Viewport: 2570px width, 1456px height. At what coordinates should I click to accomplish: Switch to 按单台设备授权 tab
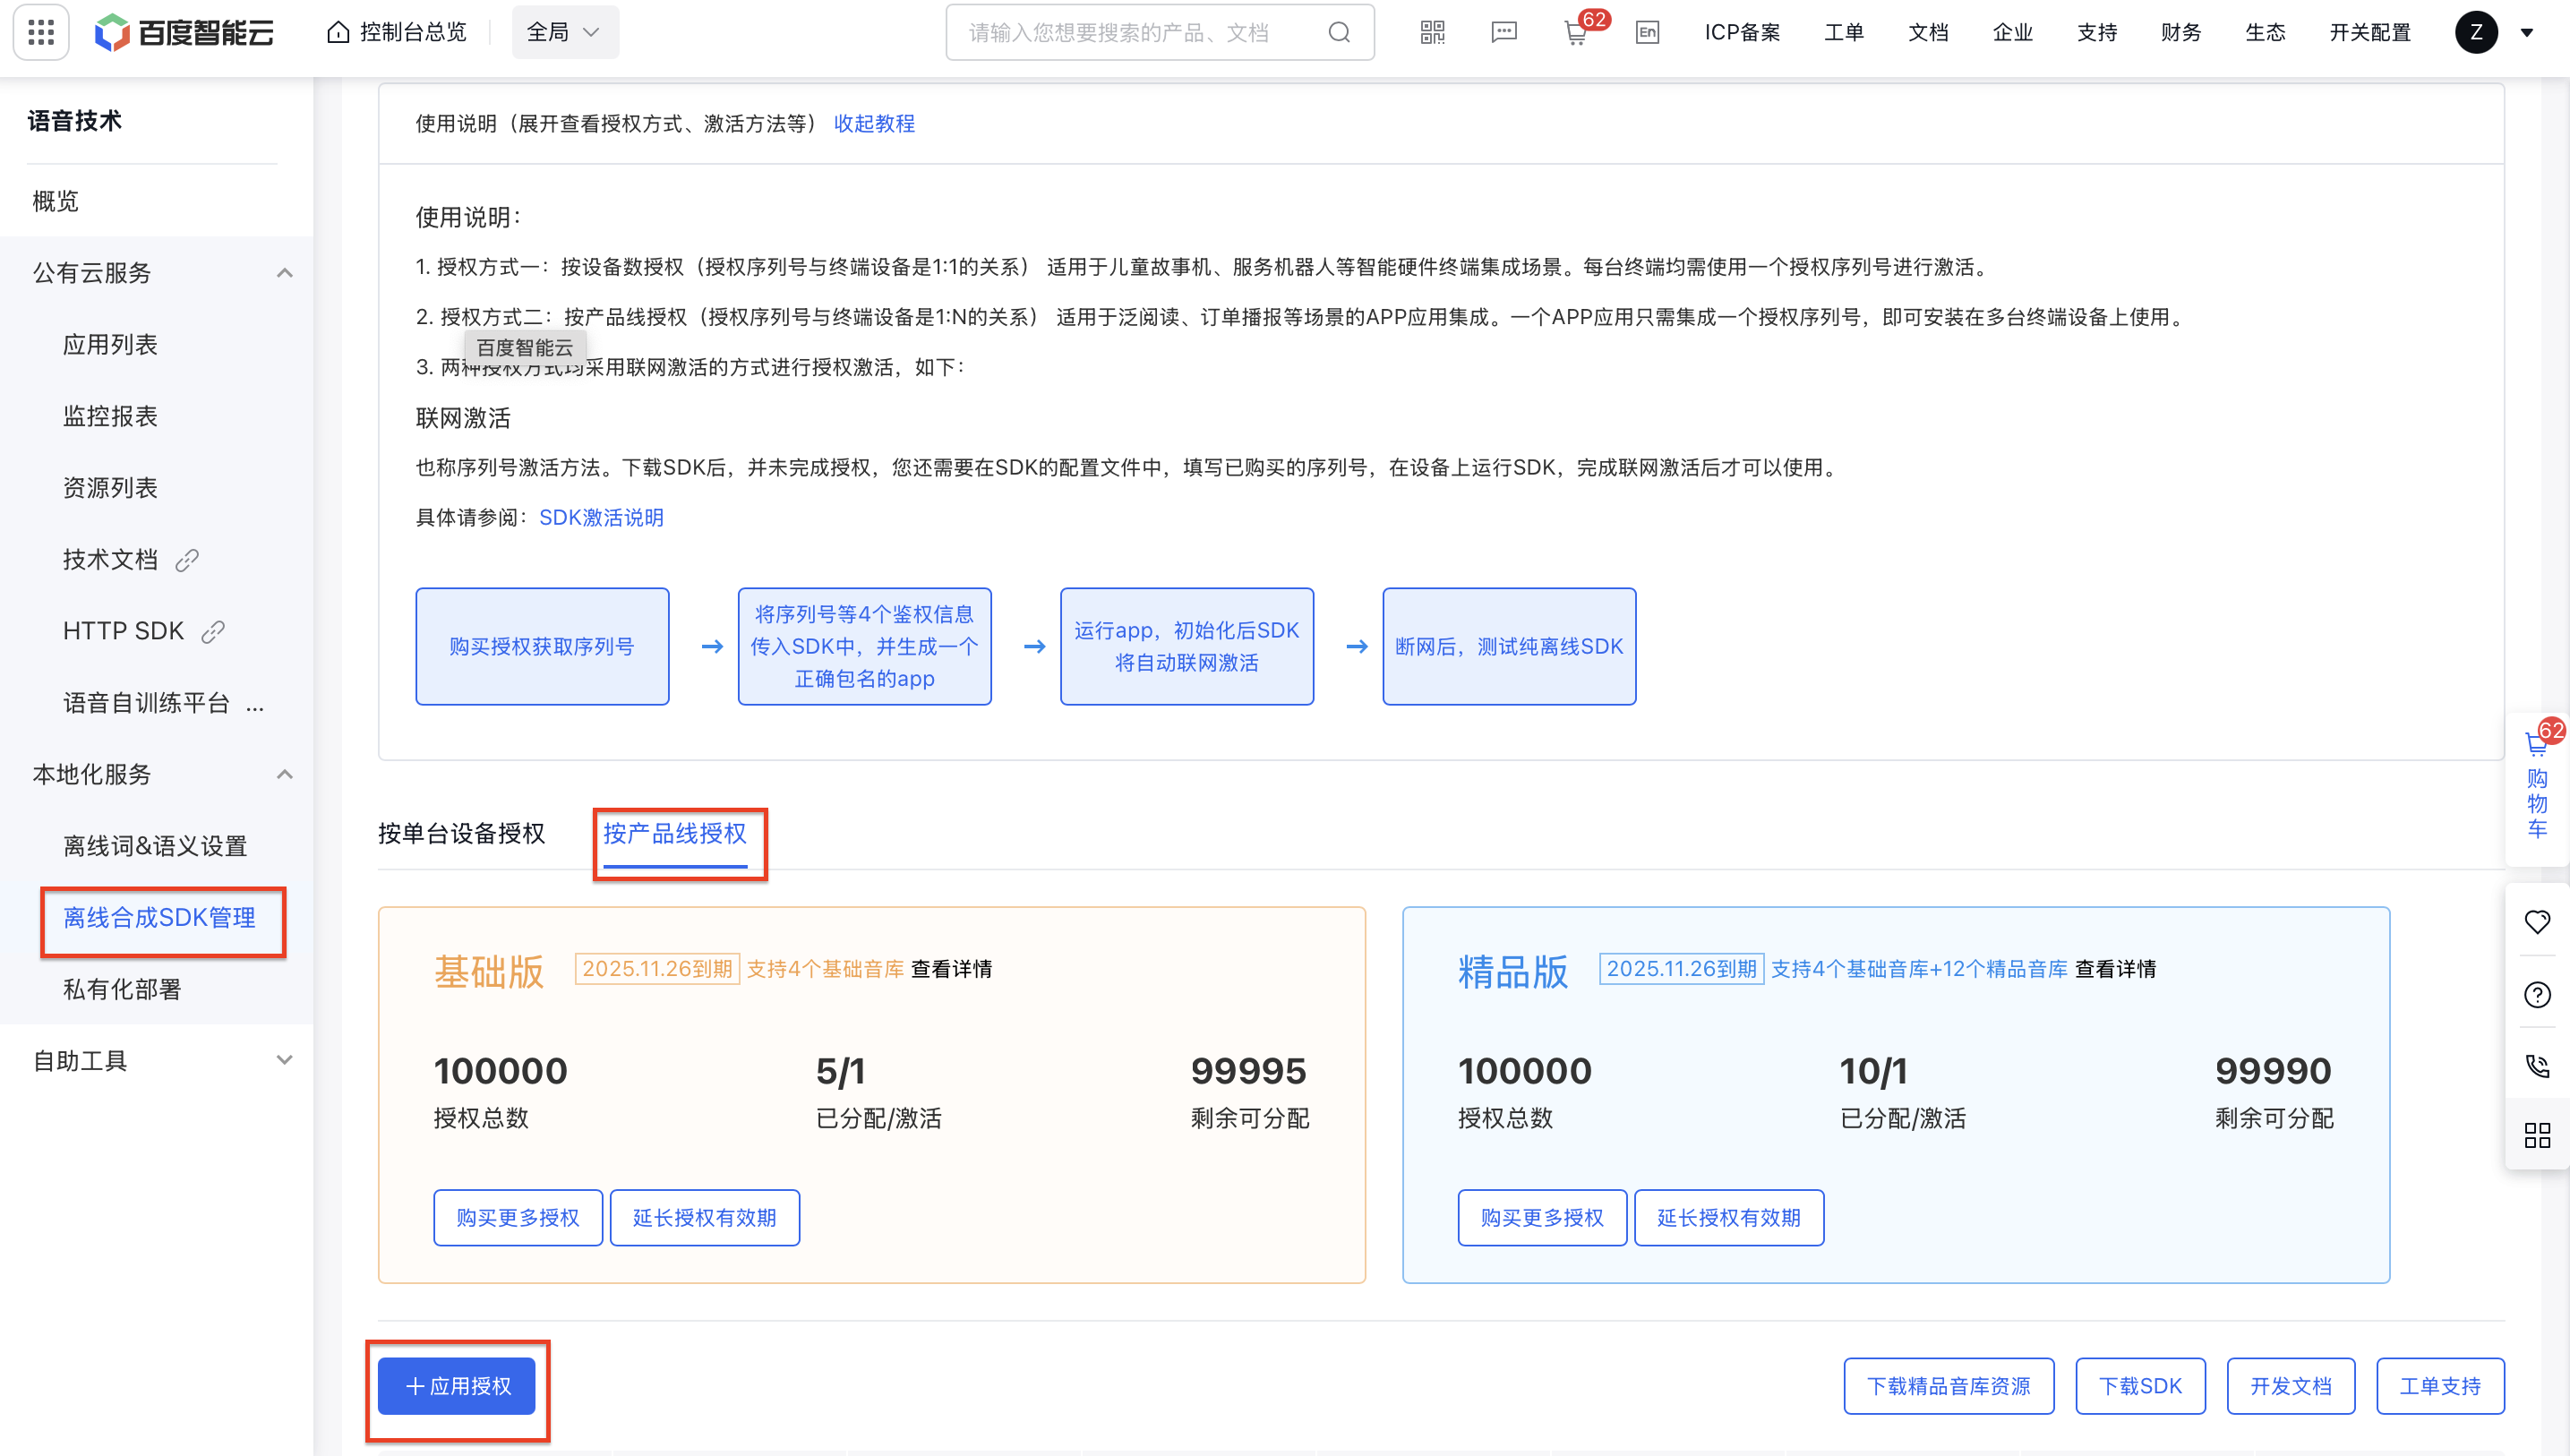click(x=461, y=833)
